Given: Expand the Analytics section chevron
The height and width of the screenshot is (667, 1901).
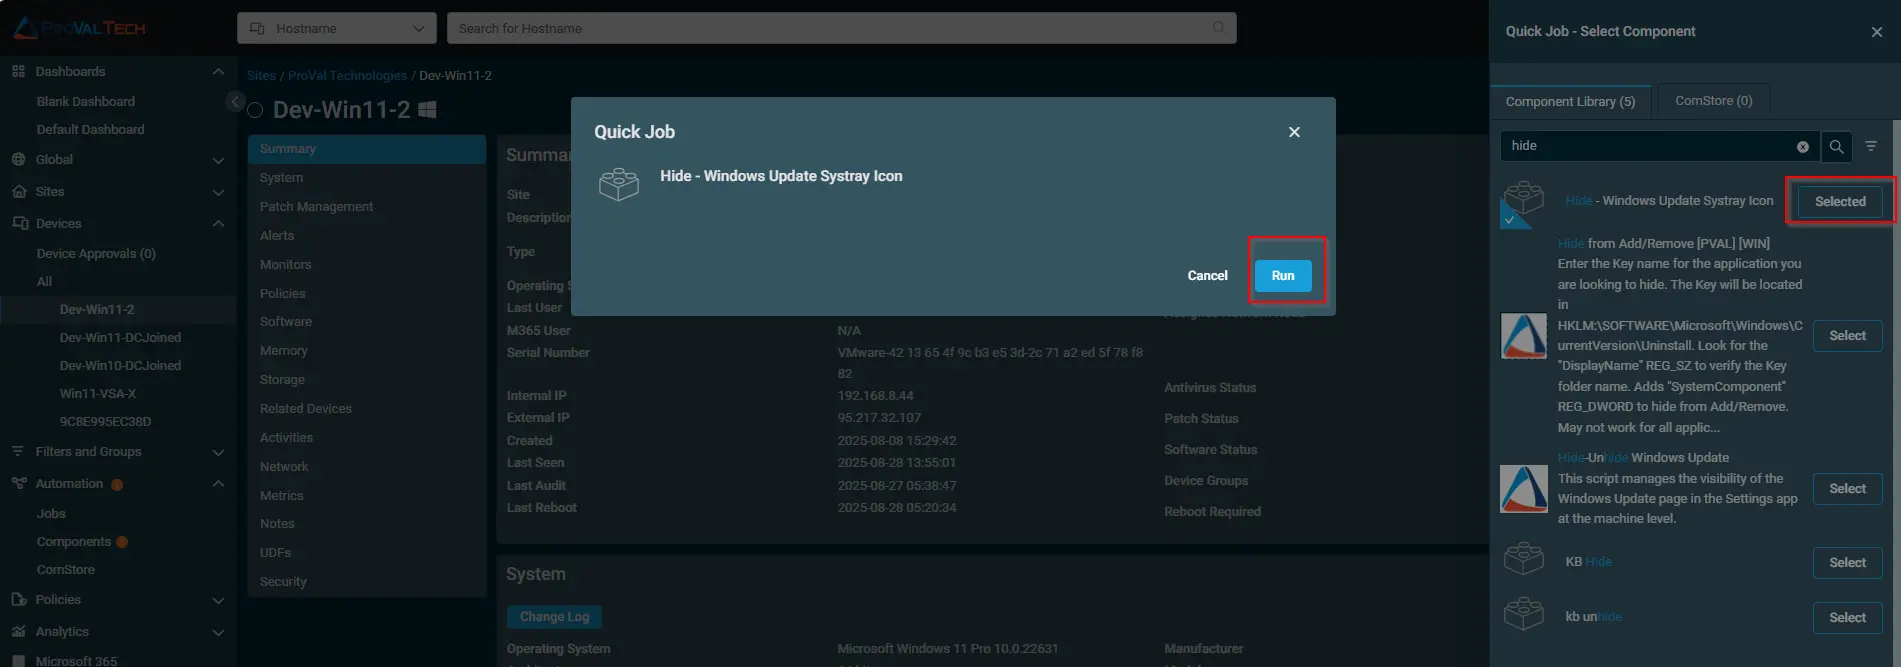Looking at the screenshot, I should (x=218, y=632).
